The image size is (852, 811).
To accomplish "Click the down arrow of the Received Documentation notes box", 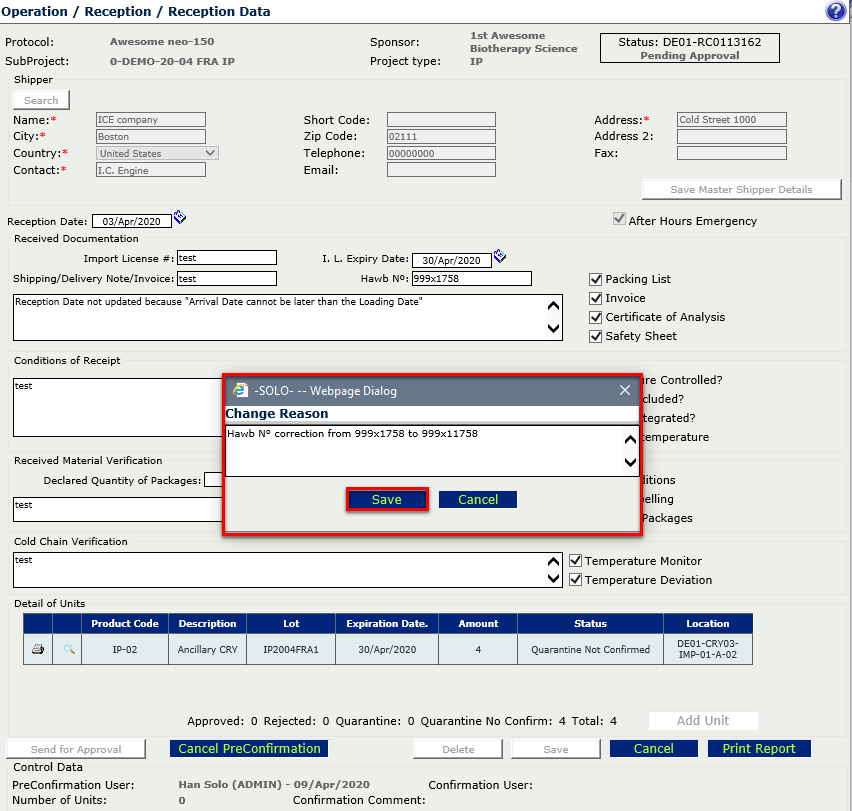I will pos(553,328).
